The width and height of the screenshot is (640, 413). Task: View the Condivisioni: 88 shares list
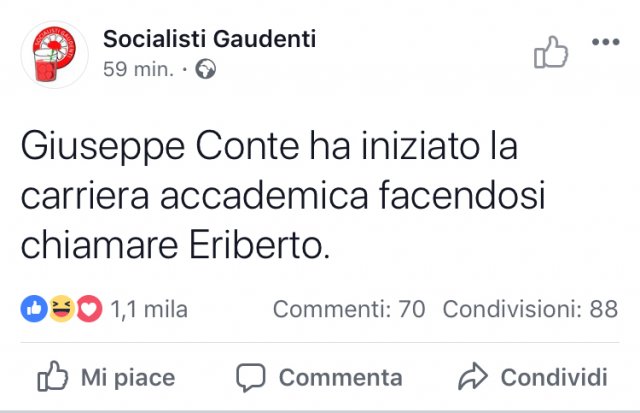[x=530, y=309]
